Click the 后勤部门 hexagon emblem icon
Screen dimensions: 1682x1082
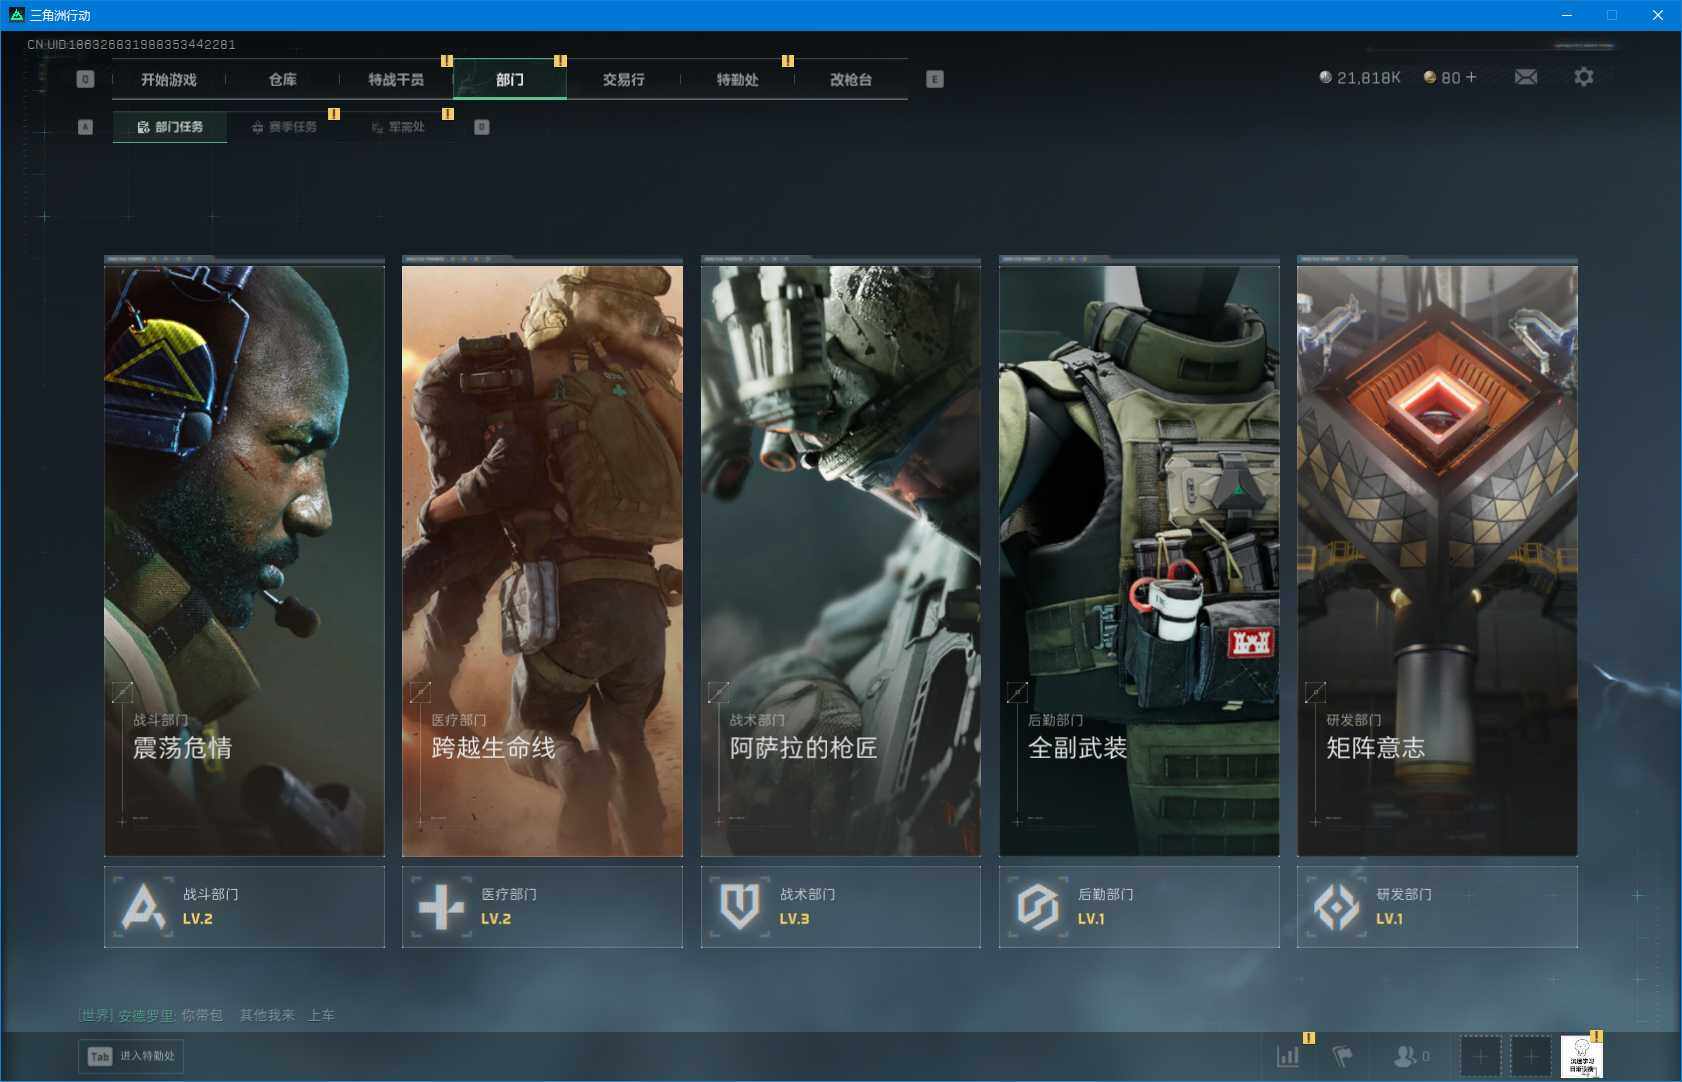1037,907
